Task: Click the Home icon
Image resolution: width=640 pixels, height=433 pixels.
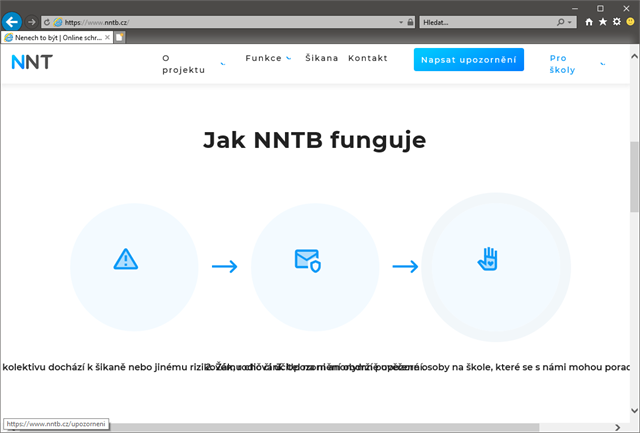Action: click(x=589, y=22)
